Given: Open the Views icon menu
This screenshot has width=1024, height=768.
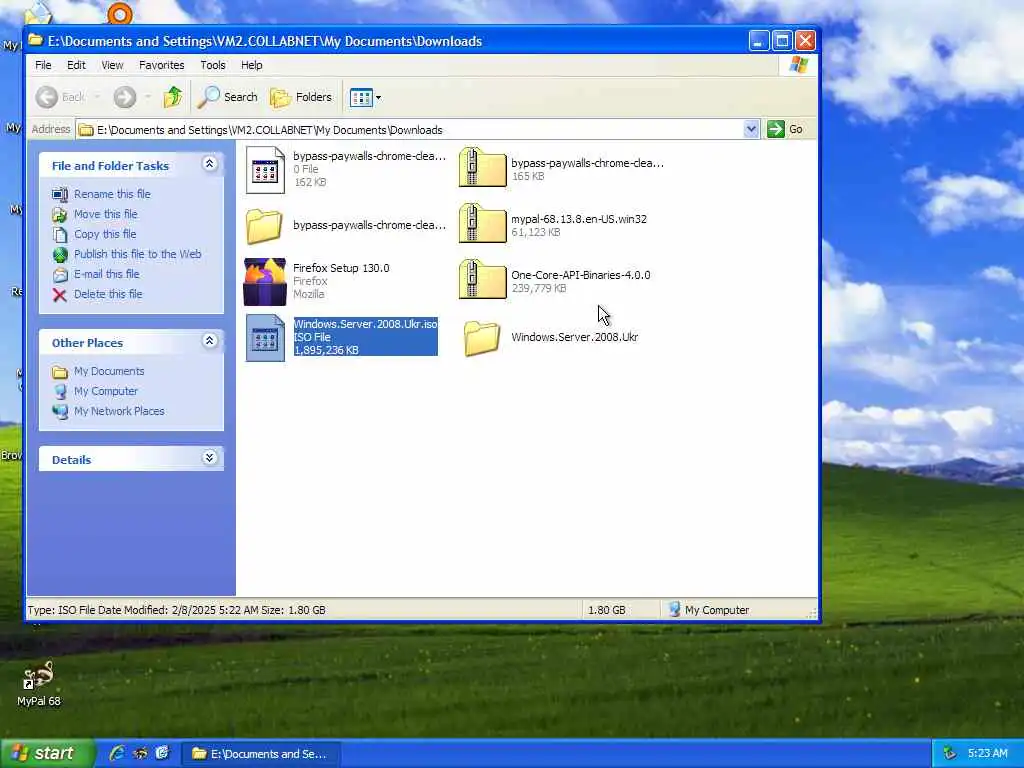Looking at the screenshot, I should (x=361, y=97).
